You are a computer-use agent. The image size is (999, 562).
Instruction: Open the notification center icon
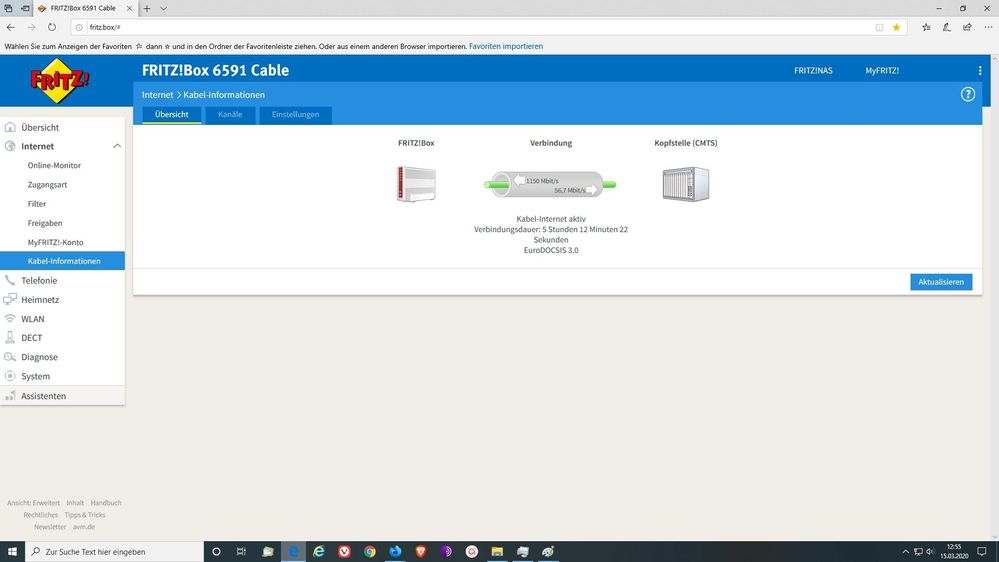tap(982, 551)
